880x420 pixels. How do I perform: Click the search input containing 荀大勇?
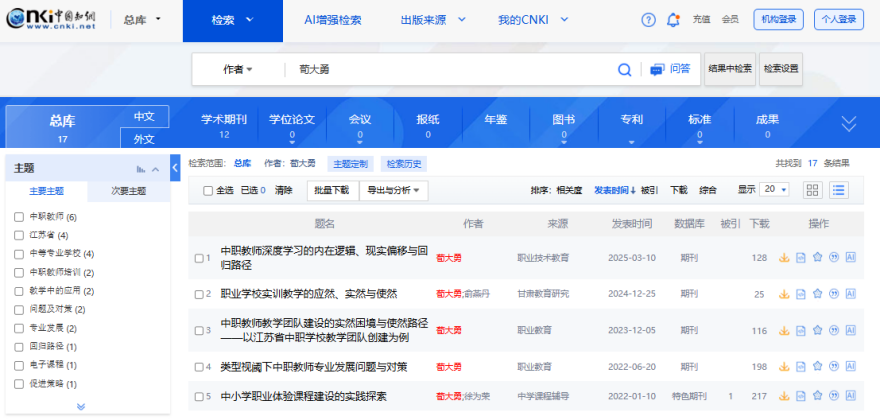coord(450,69)
